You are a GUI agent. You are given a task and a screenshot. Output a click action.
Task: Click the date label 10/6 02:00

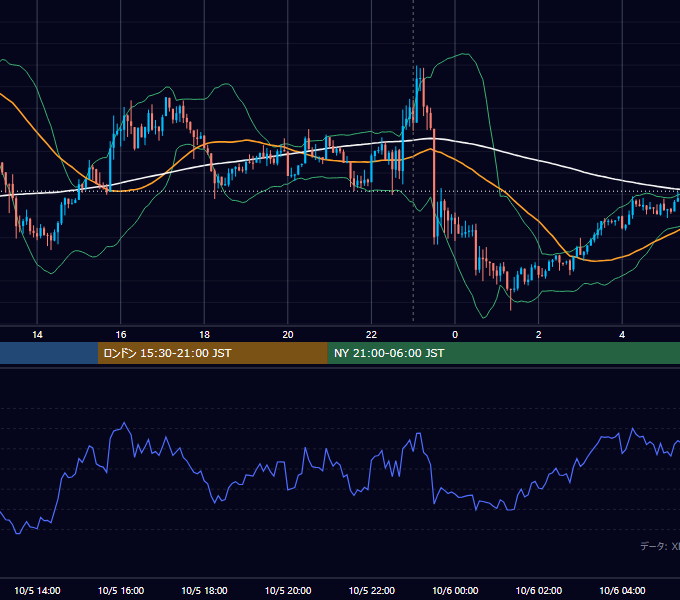click(x=539, y=590)
